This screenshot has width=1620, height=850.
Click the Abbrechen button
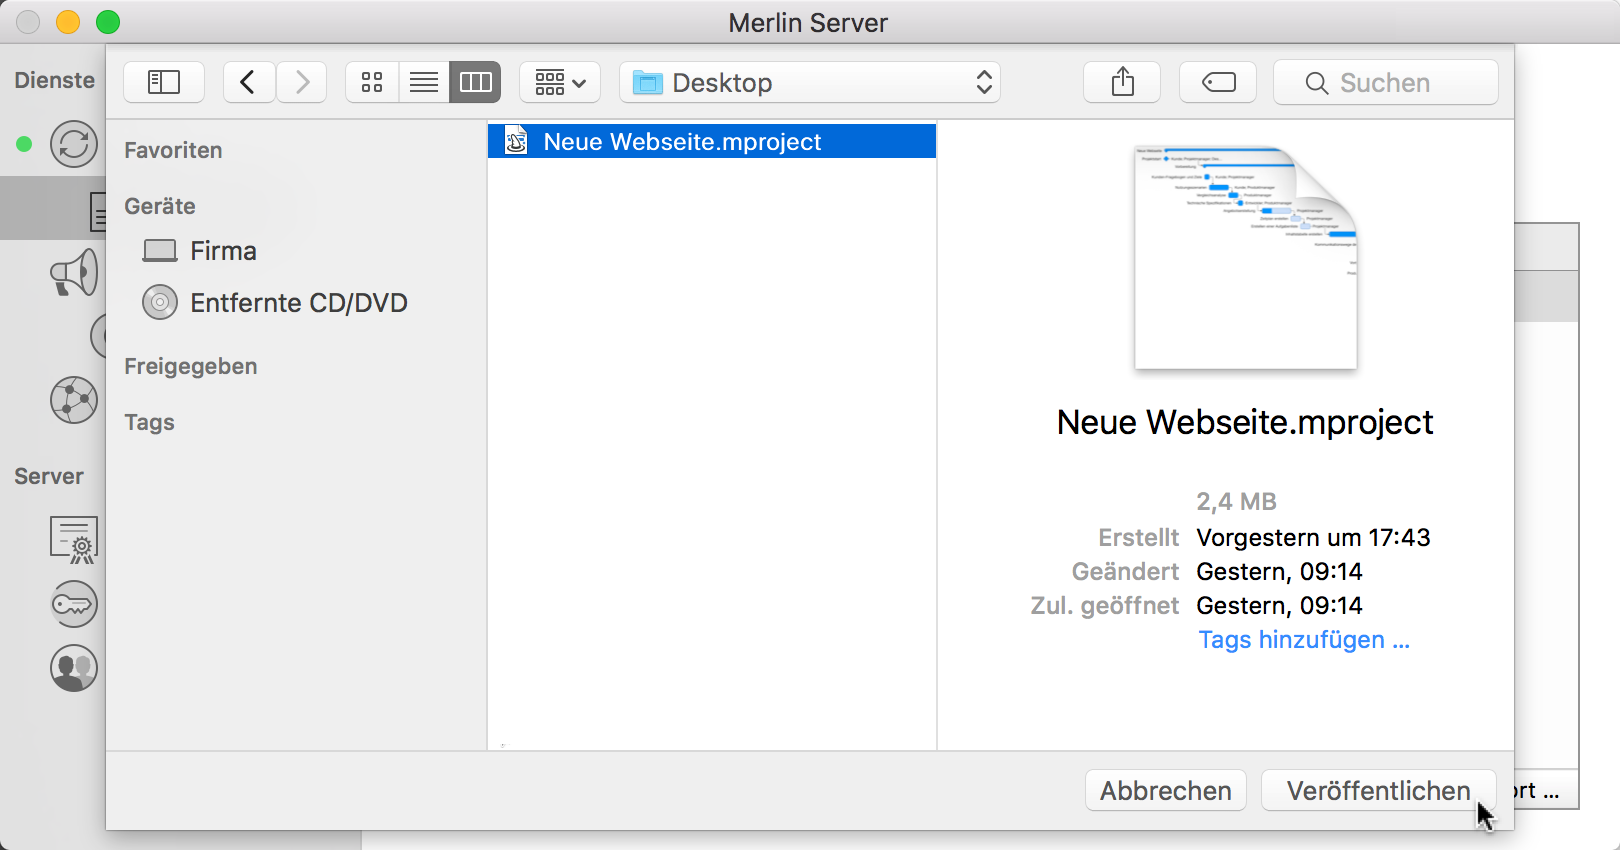coord(1166,790)
